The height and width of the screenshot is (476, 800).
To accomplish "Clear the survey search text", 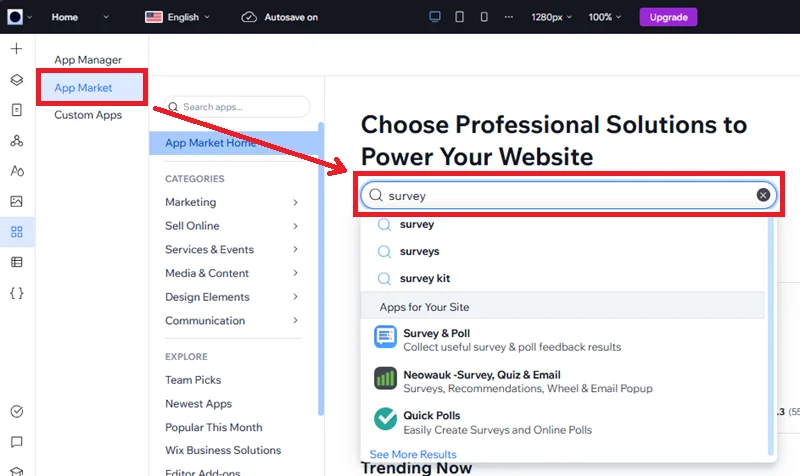I will pos(763,195).
